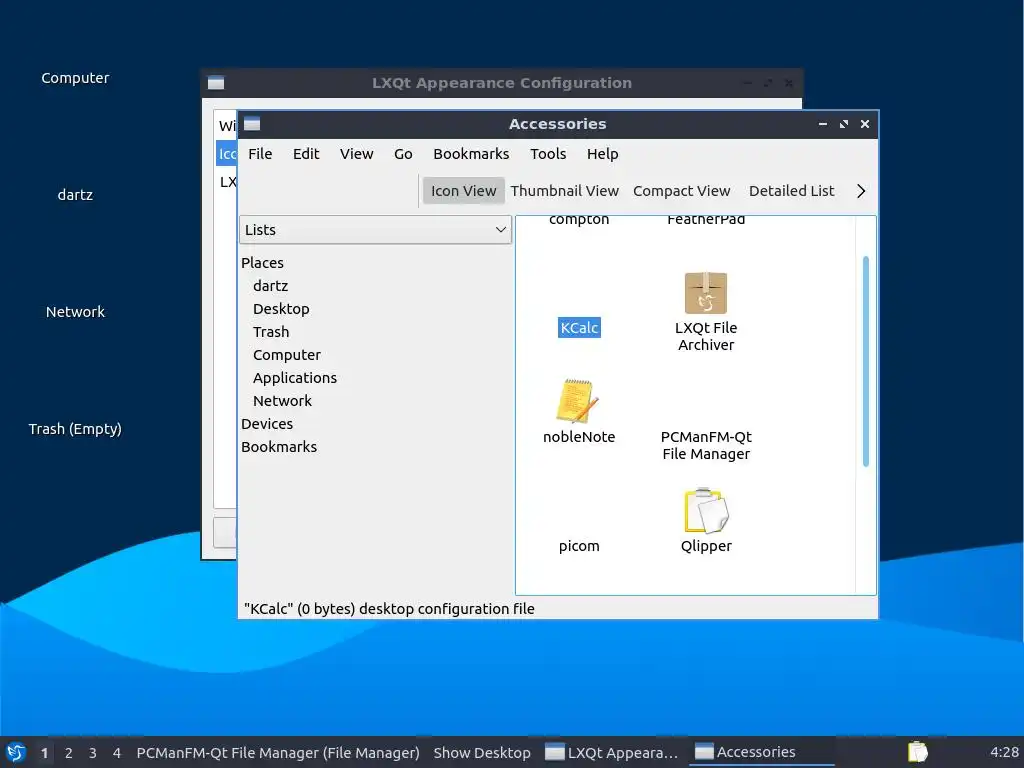Open the Edit menu
1024x768 pixels.
tap(306, 154)
